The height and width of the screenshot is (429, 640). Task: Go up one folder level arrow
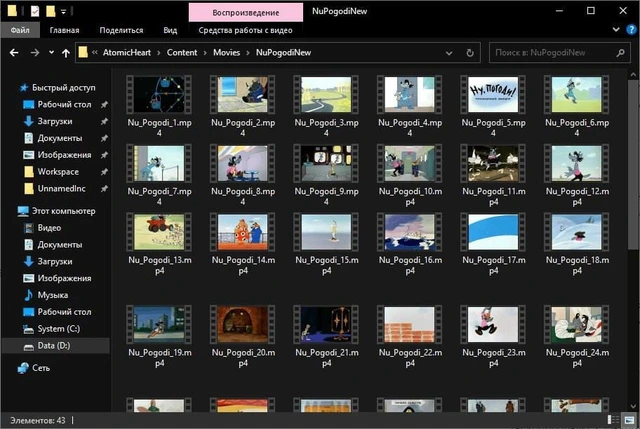tap(67, 52)
